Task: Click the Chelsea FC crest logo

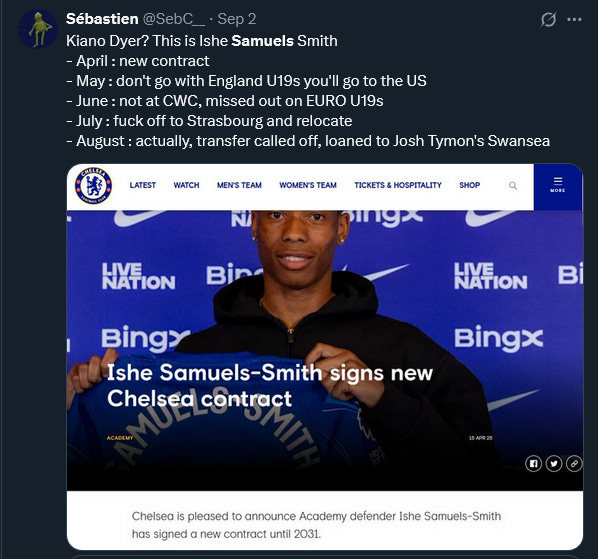Action: tap(93, 186)
